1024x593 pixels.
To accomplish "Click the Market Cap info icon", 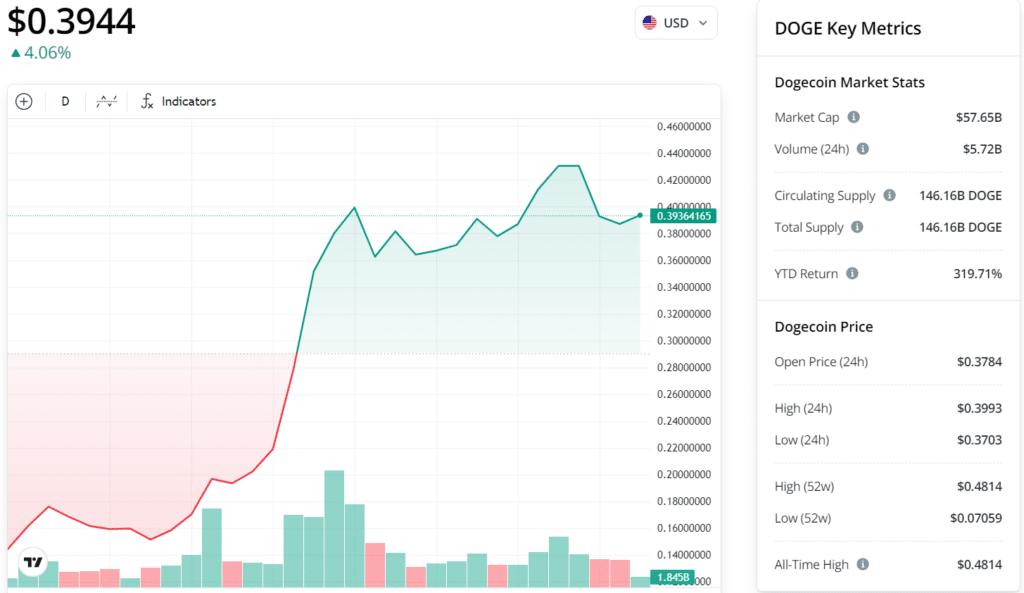I will tap(854, 117).
